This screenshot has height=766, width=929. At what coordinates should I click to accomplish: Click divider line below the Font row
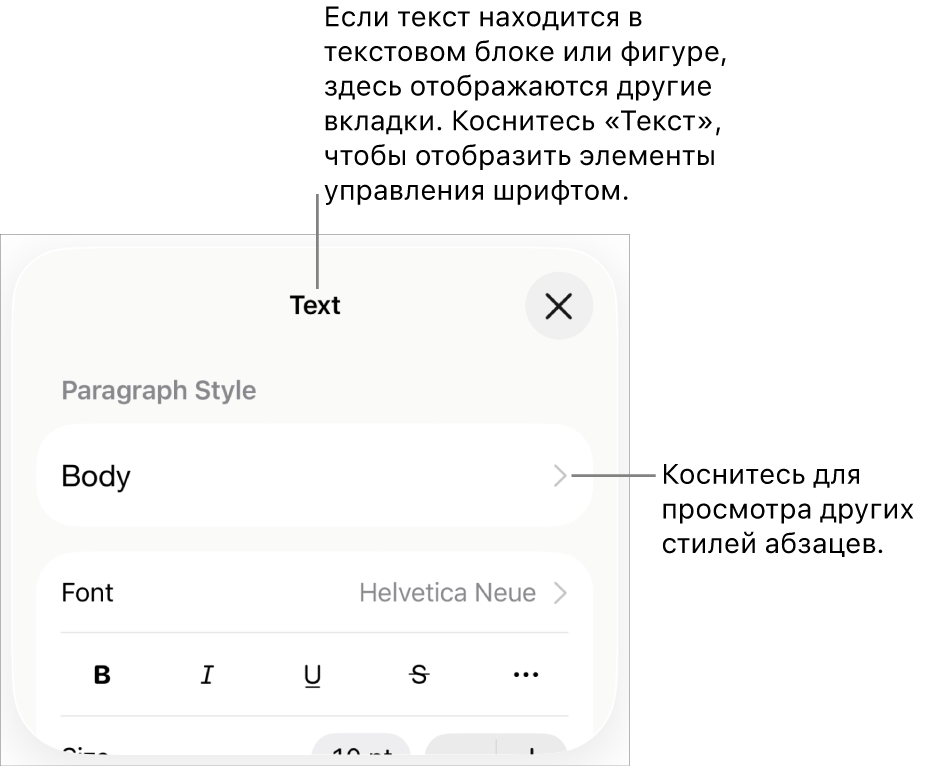[314, 633]
